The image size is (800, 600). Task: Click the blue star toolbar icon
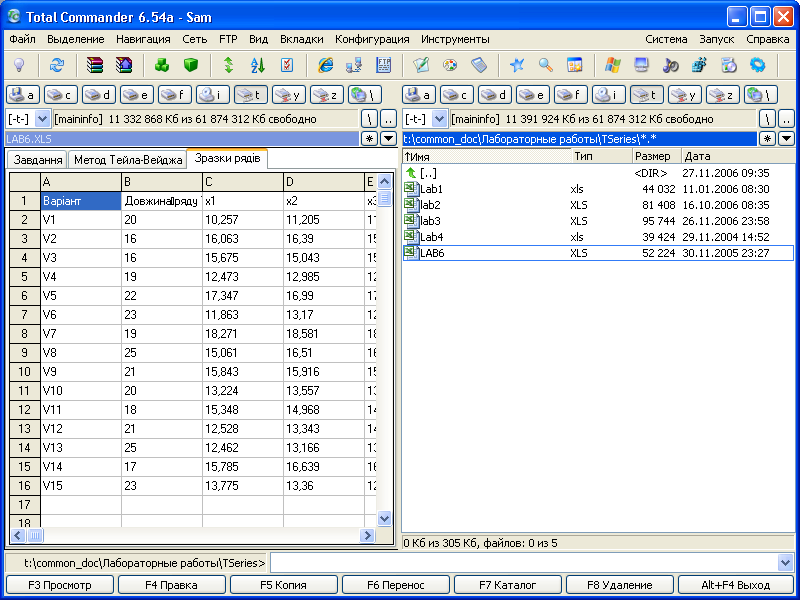[x=517, y=65]
